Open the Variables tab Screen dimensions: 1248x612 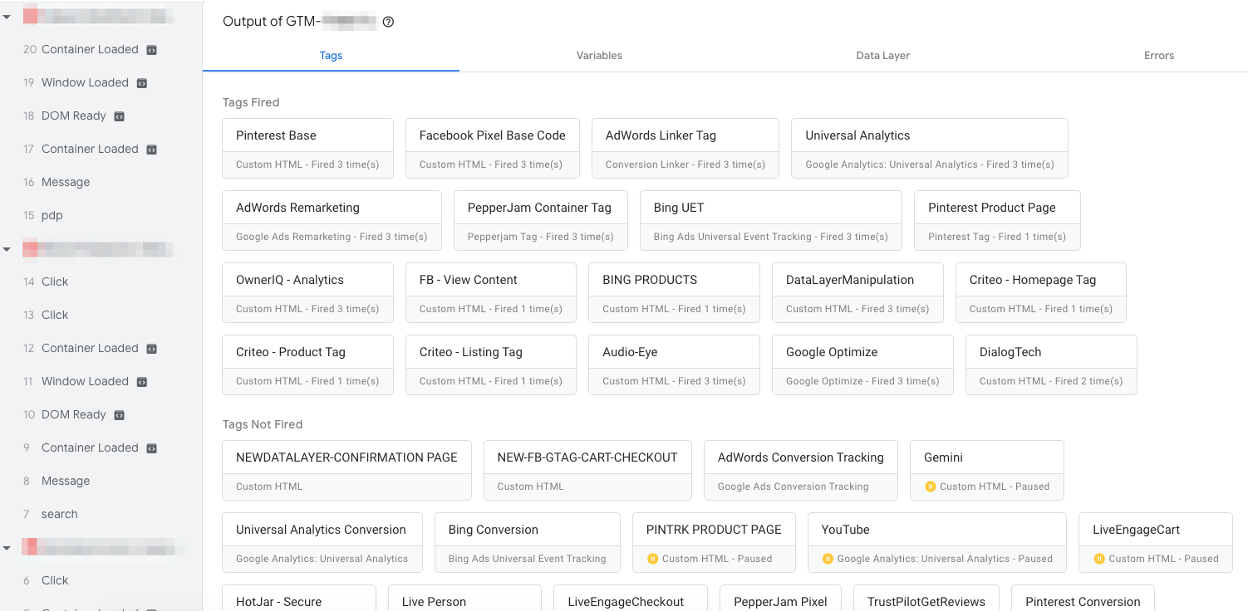[599, 56]
